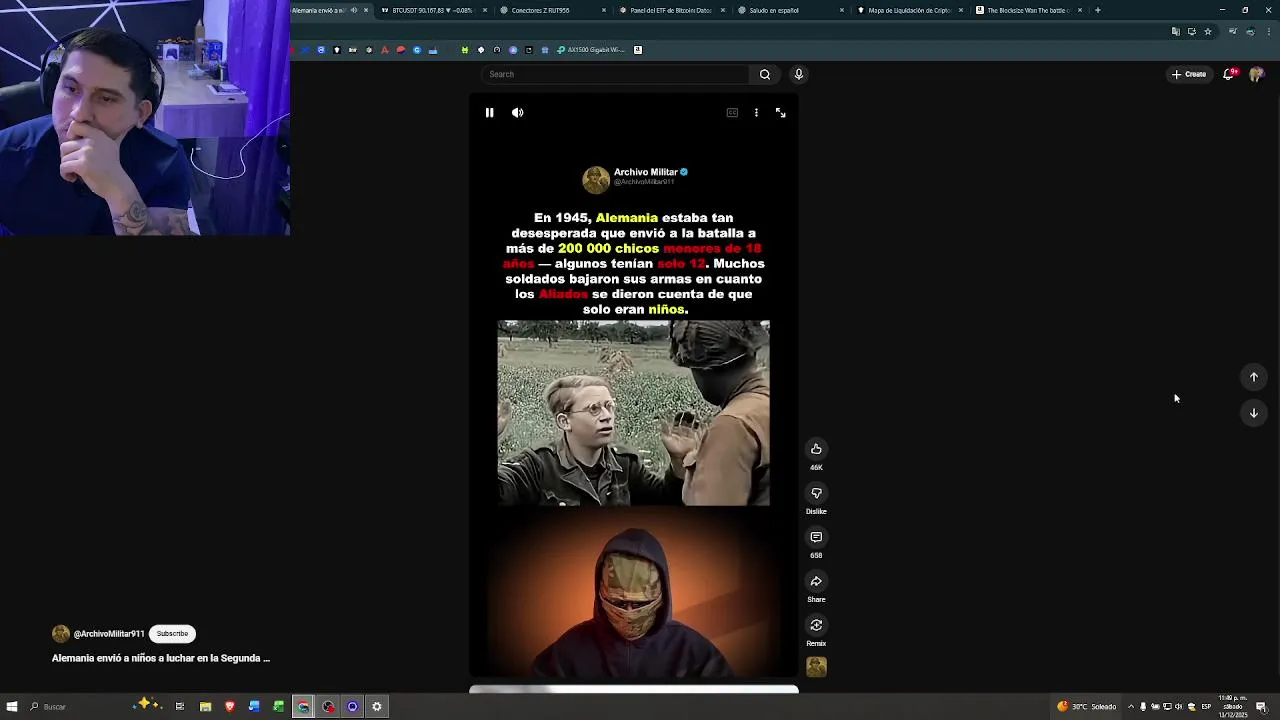Go to previous Short with up arrow
This screenshot has width=1280, height=720.
pos(1253,377)
